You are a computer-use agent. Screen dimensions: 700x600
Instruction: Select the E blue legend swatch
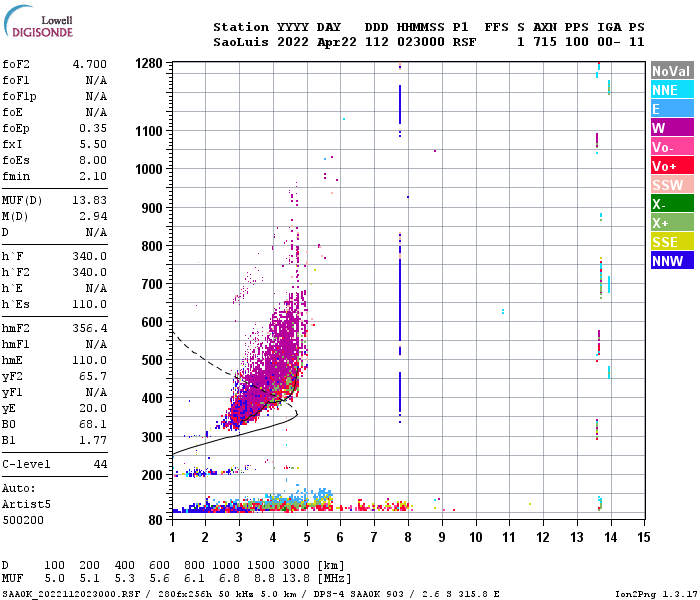click(x=672, y=108)
